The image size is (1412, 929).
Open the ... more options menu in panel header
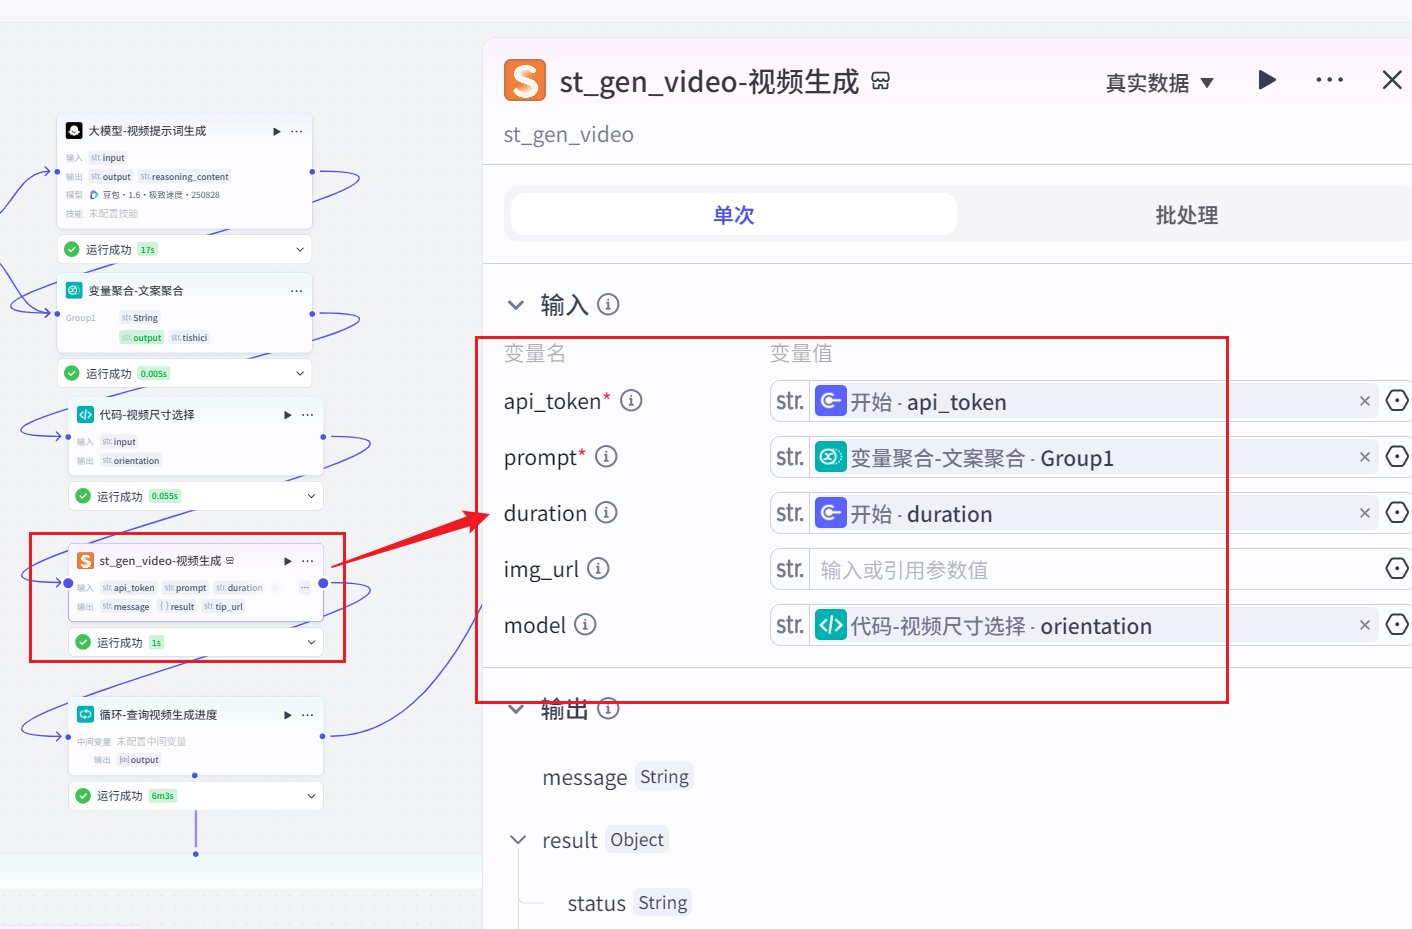click(x=1329, y=80)
